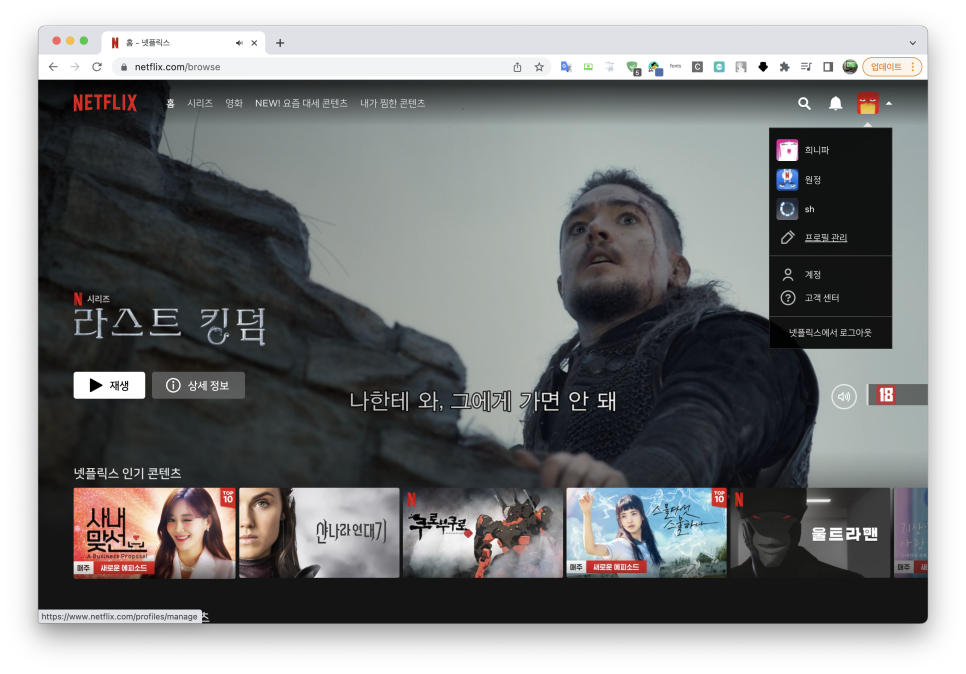
Task: Click the person icon beside 계정
Action: tap(787, 274)
